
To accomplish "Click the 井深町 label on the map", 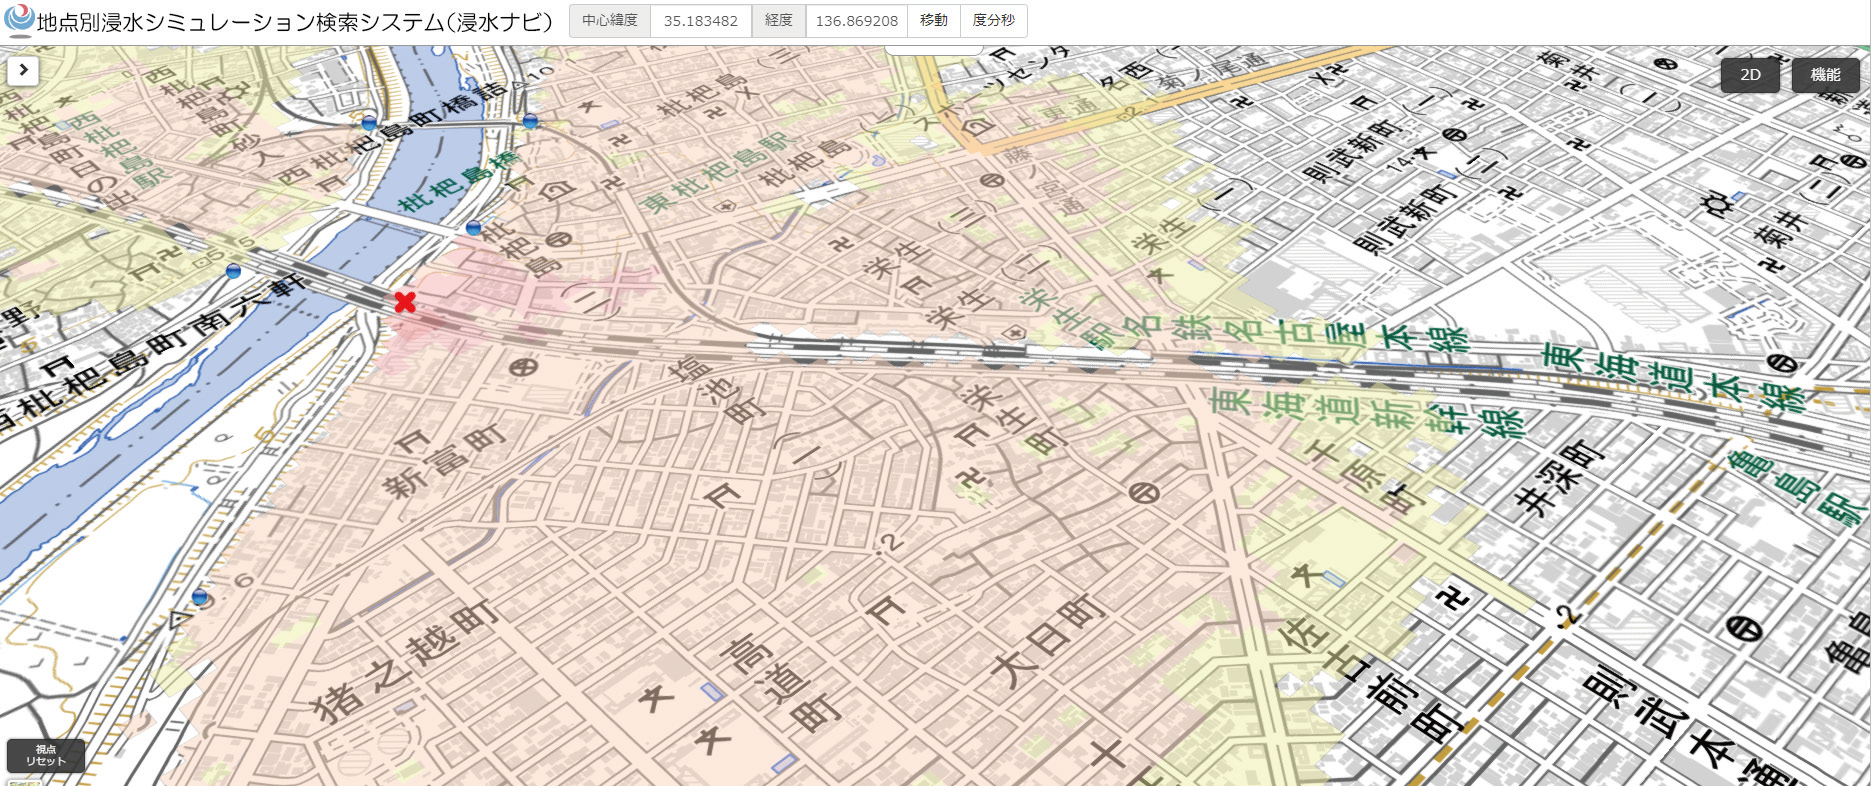I will (1560, 477).
